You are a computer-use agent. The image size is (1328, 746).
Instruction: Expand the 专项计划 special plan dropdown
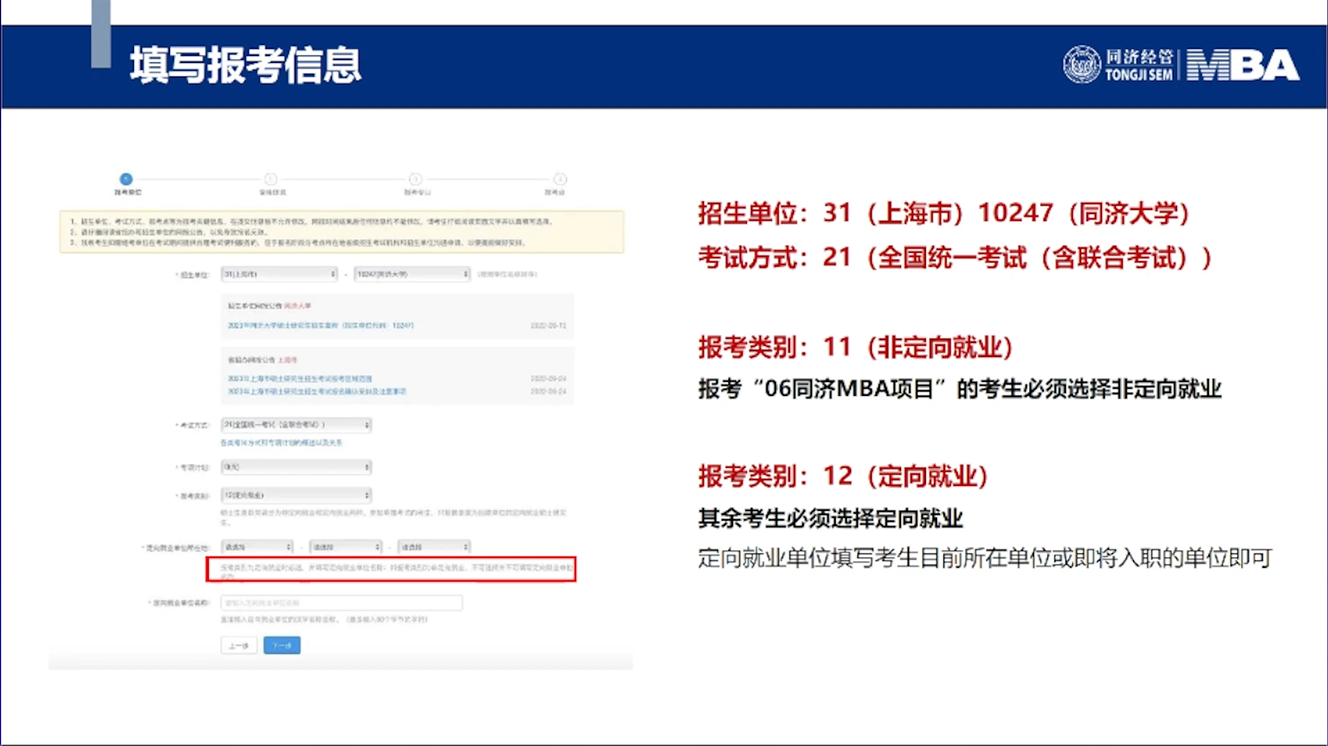click(296, 467)
